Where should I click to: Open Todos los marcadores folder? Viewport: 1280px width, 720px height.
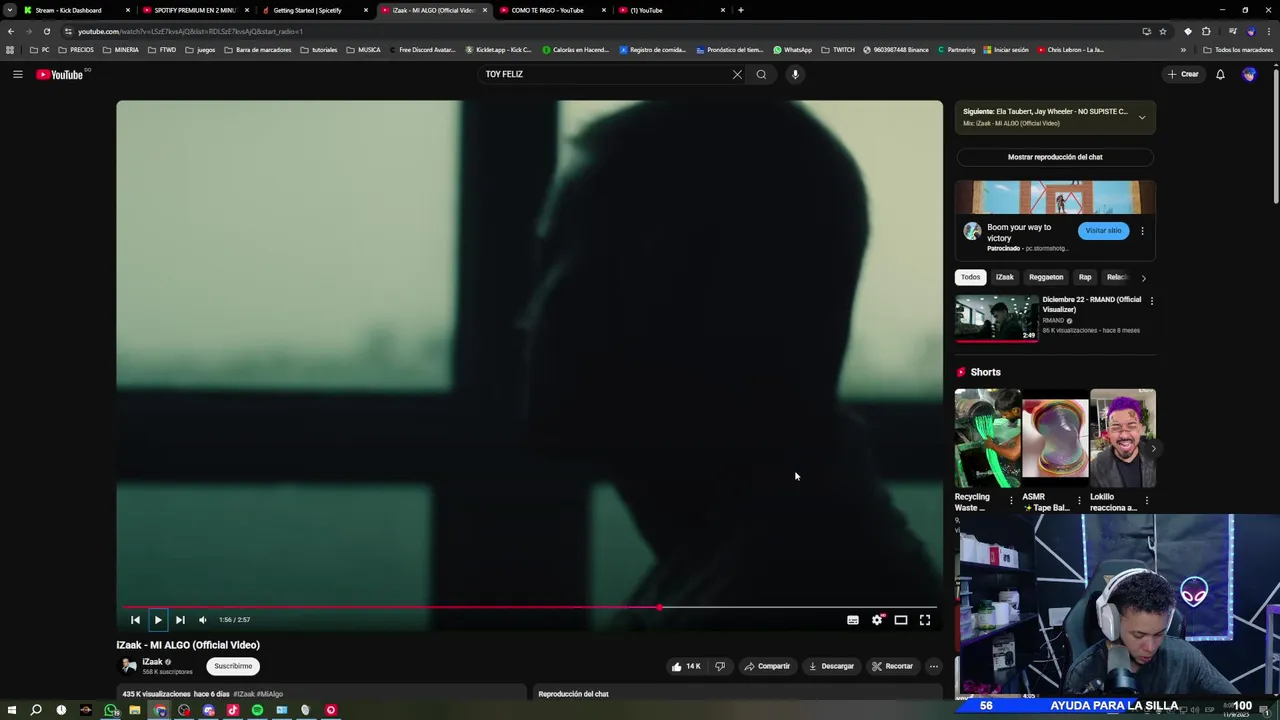point(1238,50)
